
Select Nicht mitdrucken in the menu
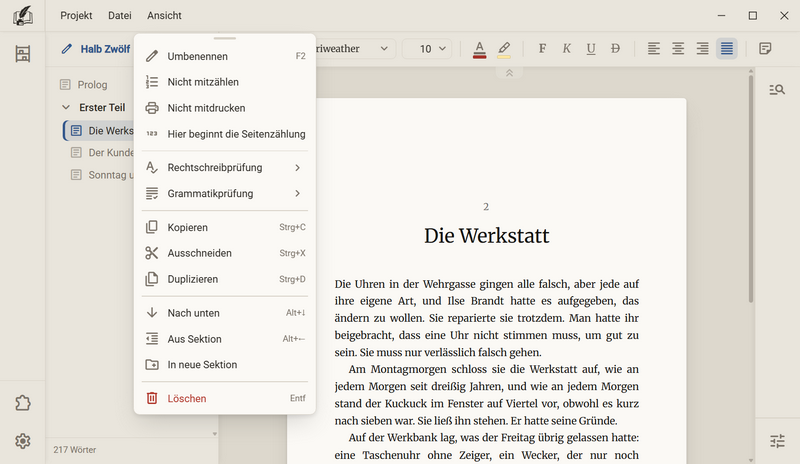(x=224, y=108)
